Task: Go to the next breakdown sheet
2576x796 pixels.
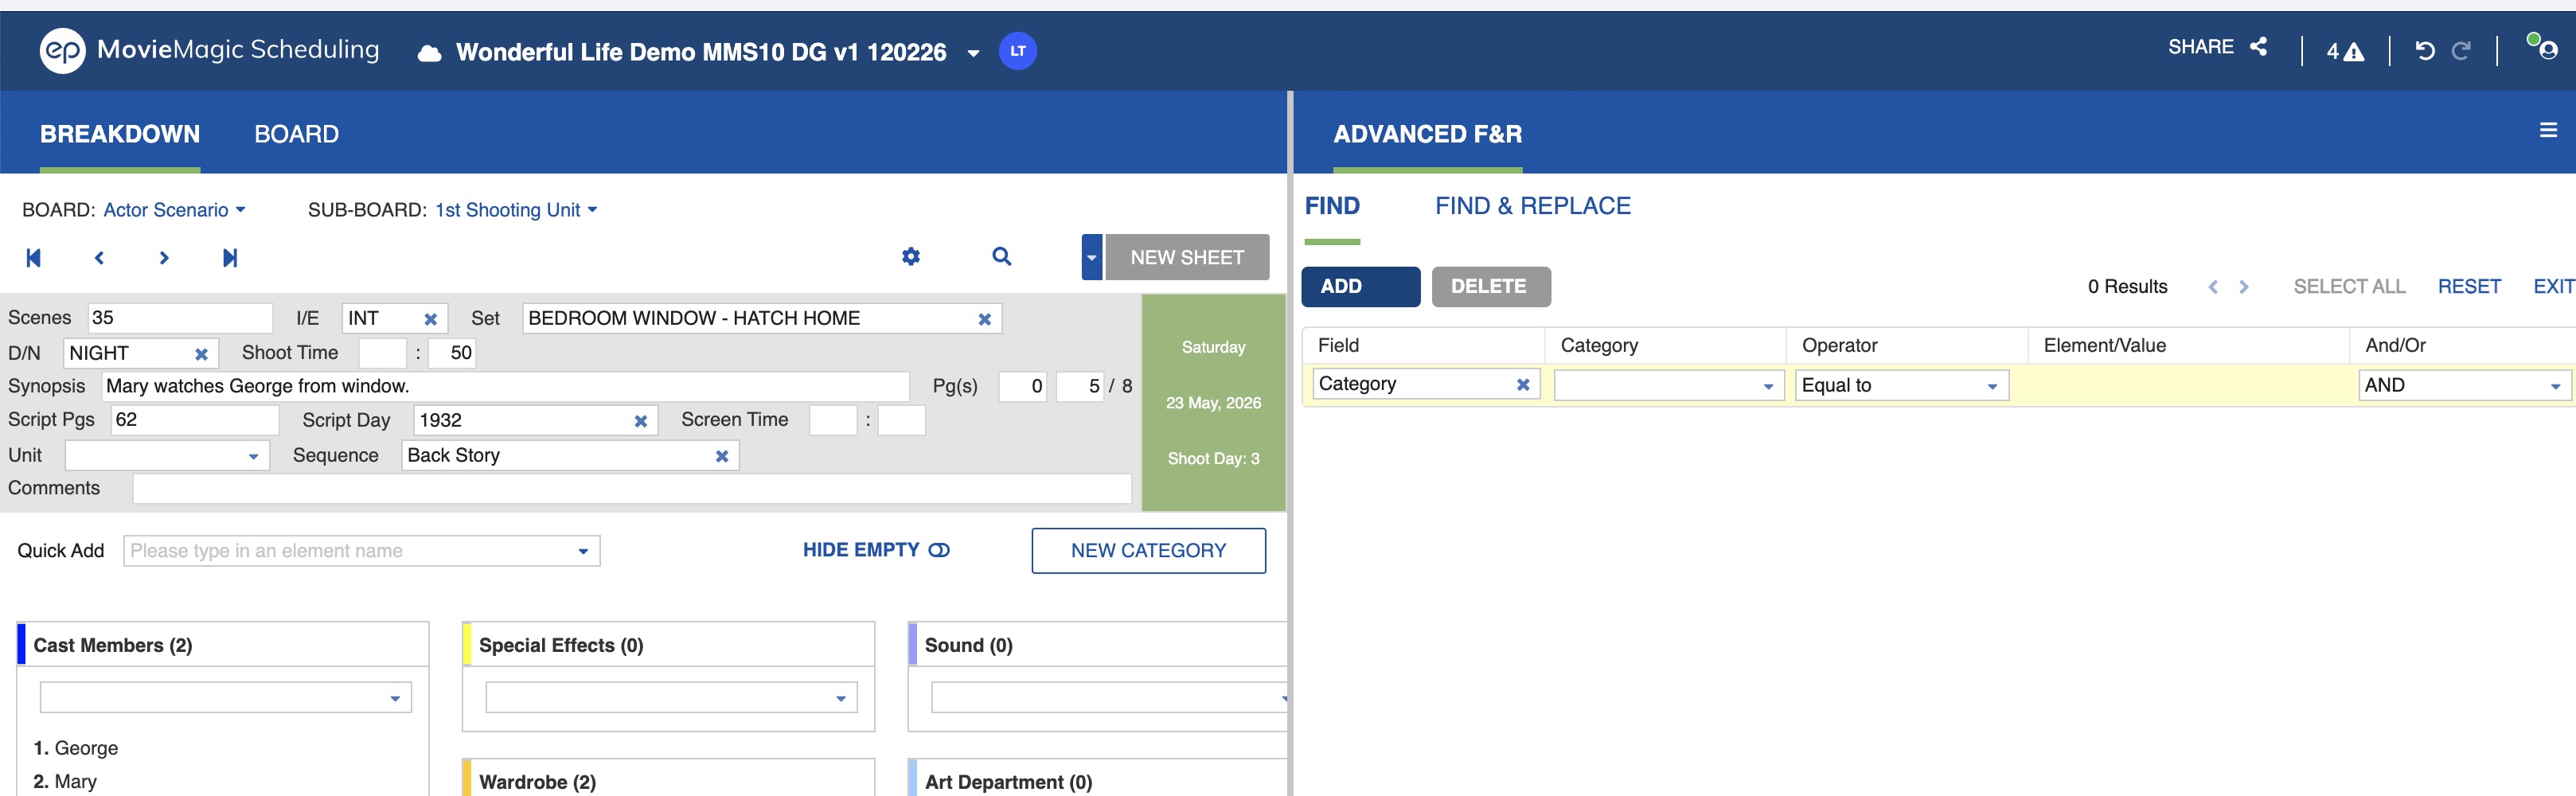Action: (x=164, y=258)
